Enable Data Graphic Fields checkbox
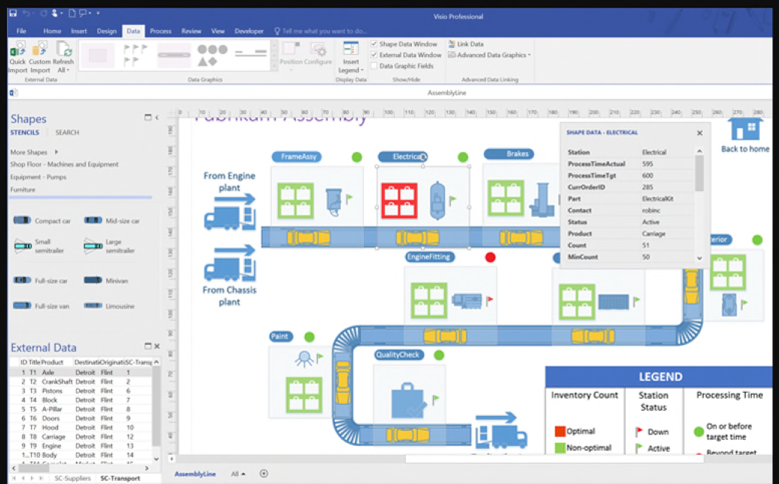This screenshot has width=779, height=484. (374, 66)
